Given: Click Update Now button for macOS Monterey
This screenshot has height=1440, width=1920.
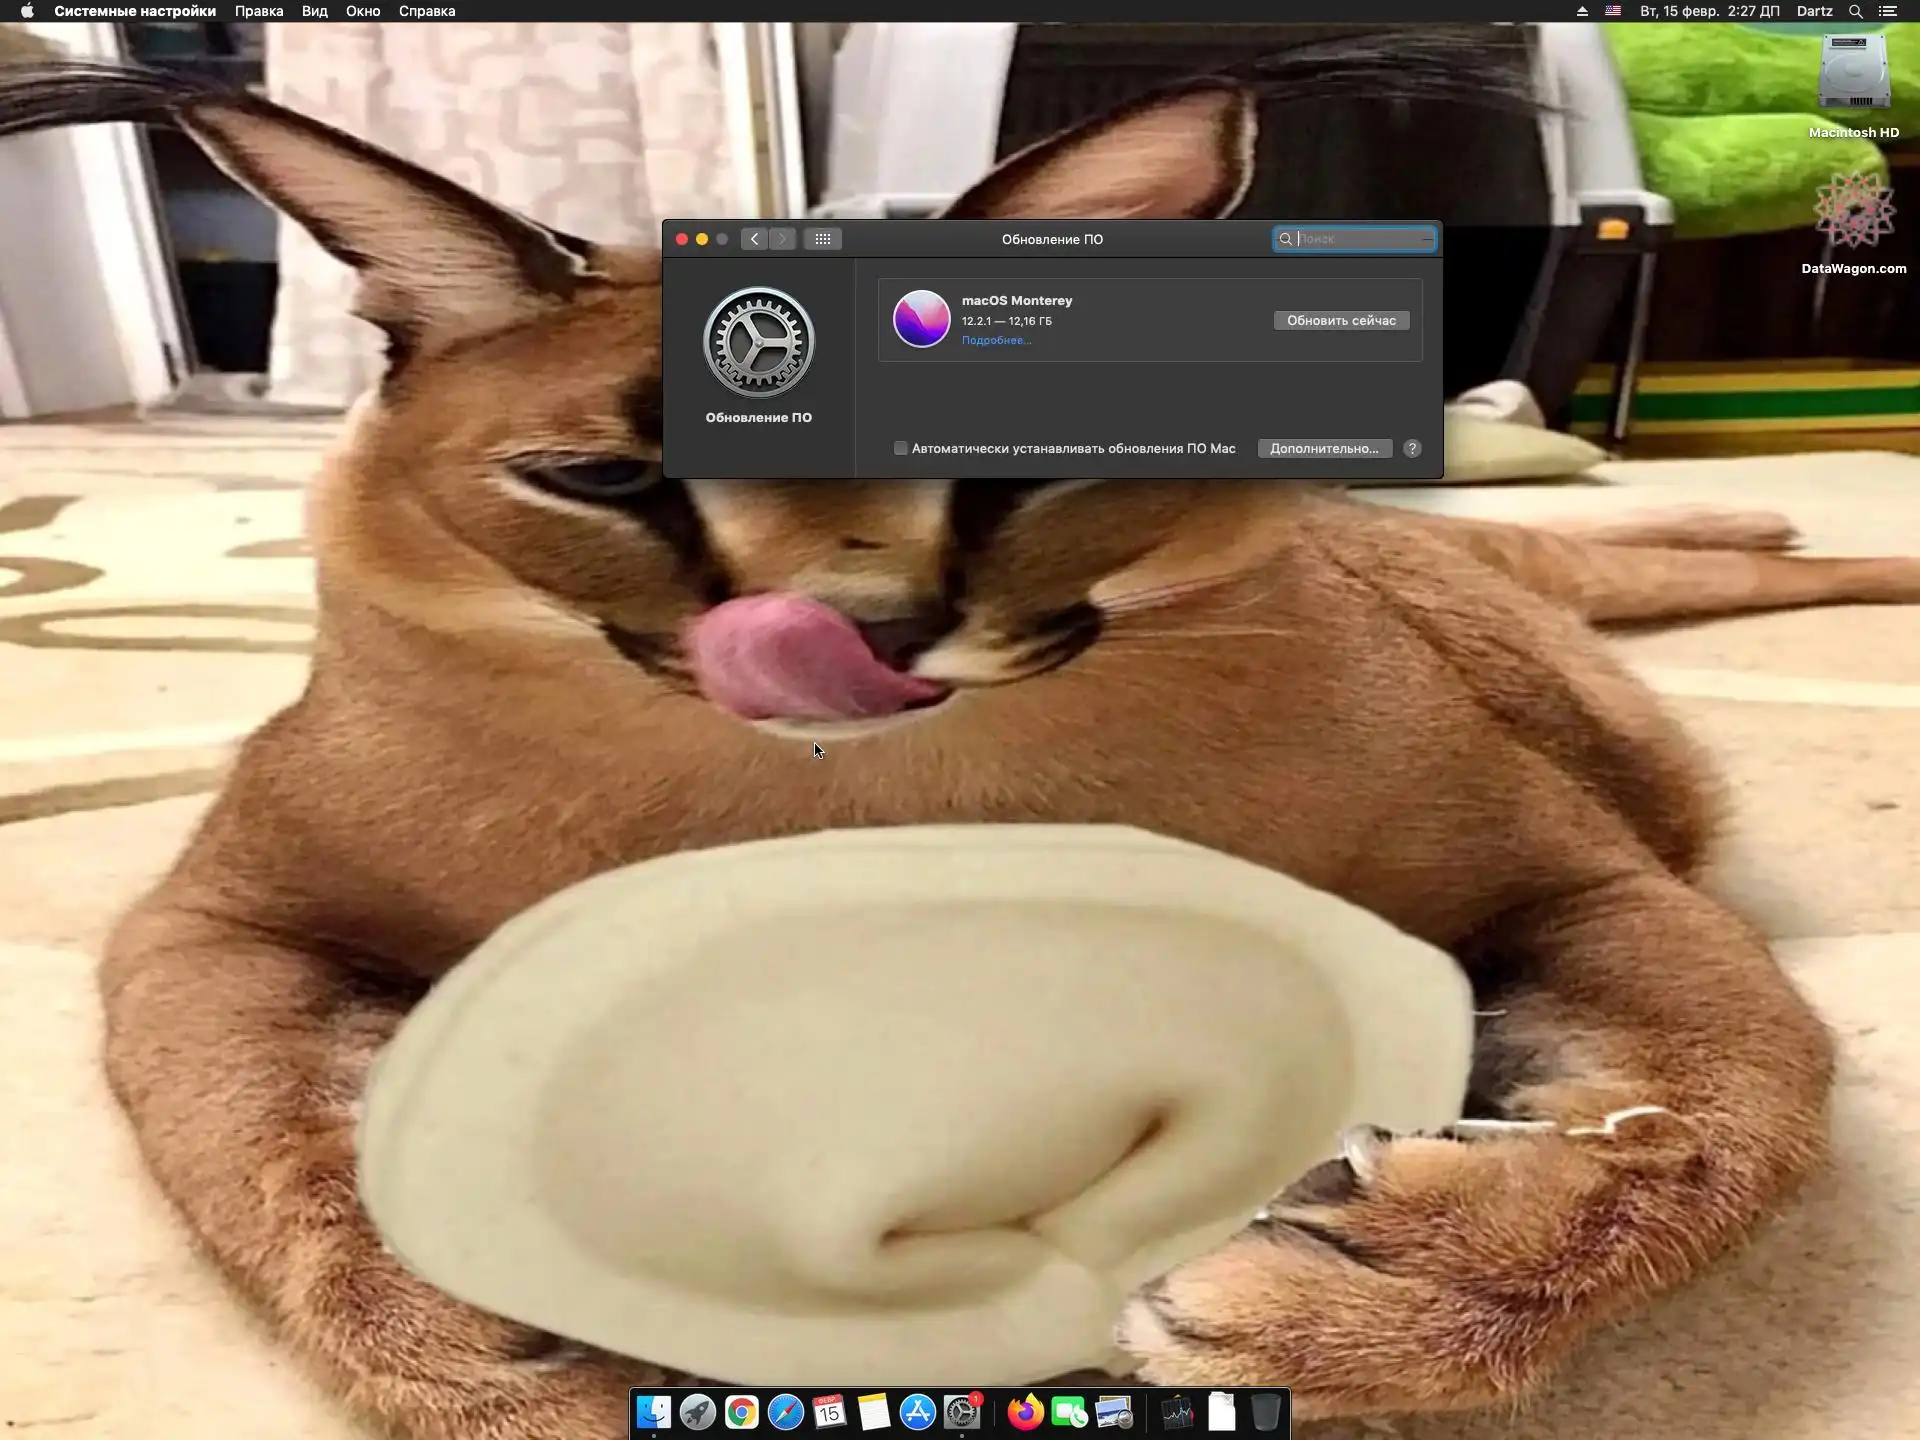Looking at the screenshot, I should [1341, 320].
